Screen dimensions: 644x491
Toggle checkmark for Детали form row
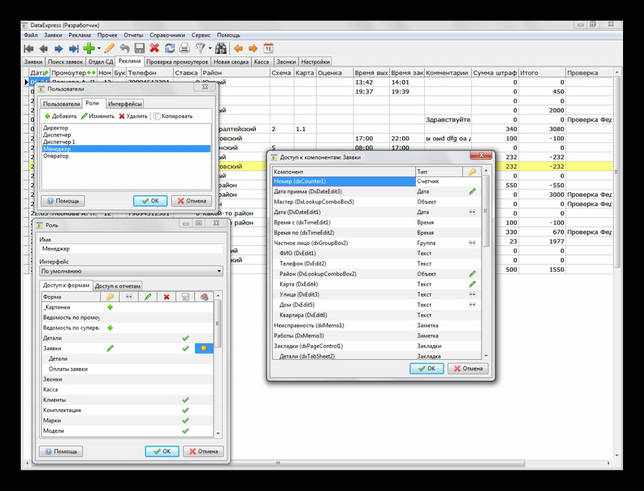coord(185,338)
